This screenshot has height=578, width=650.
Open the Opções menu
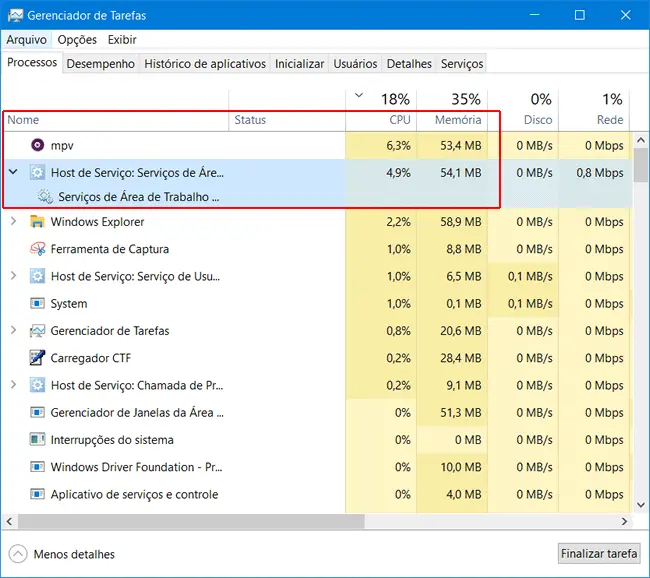click(77, 40)
